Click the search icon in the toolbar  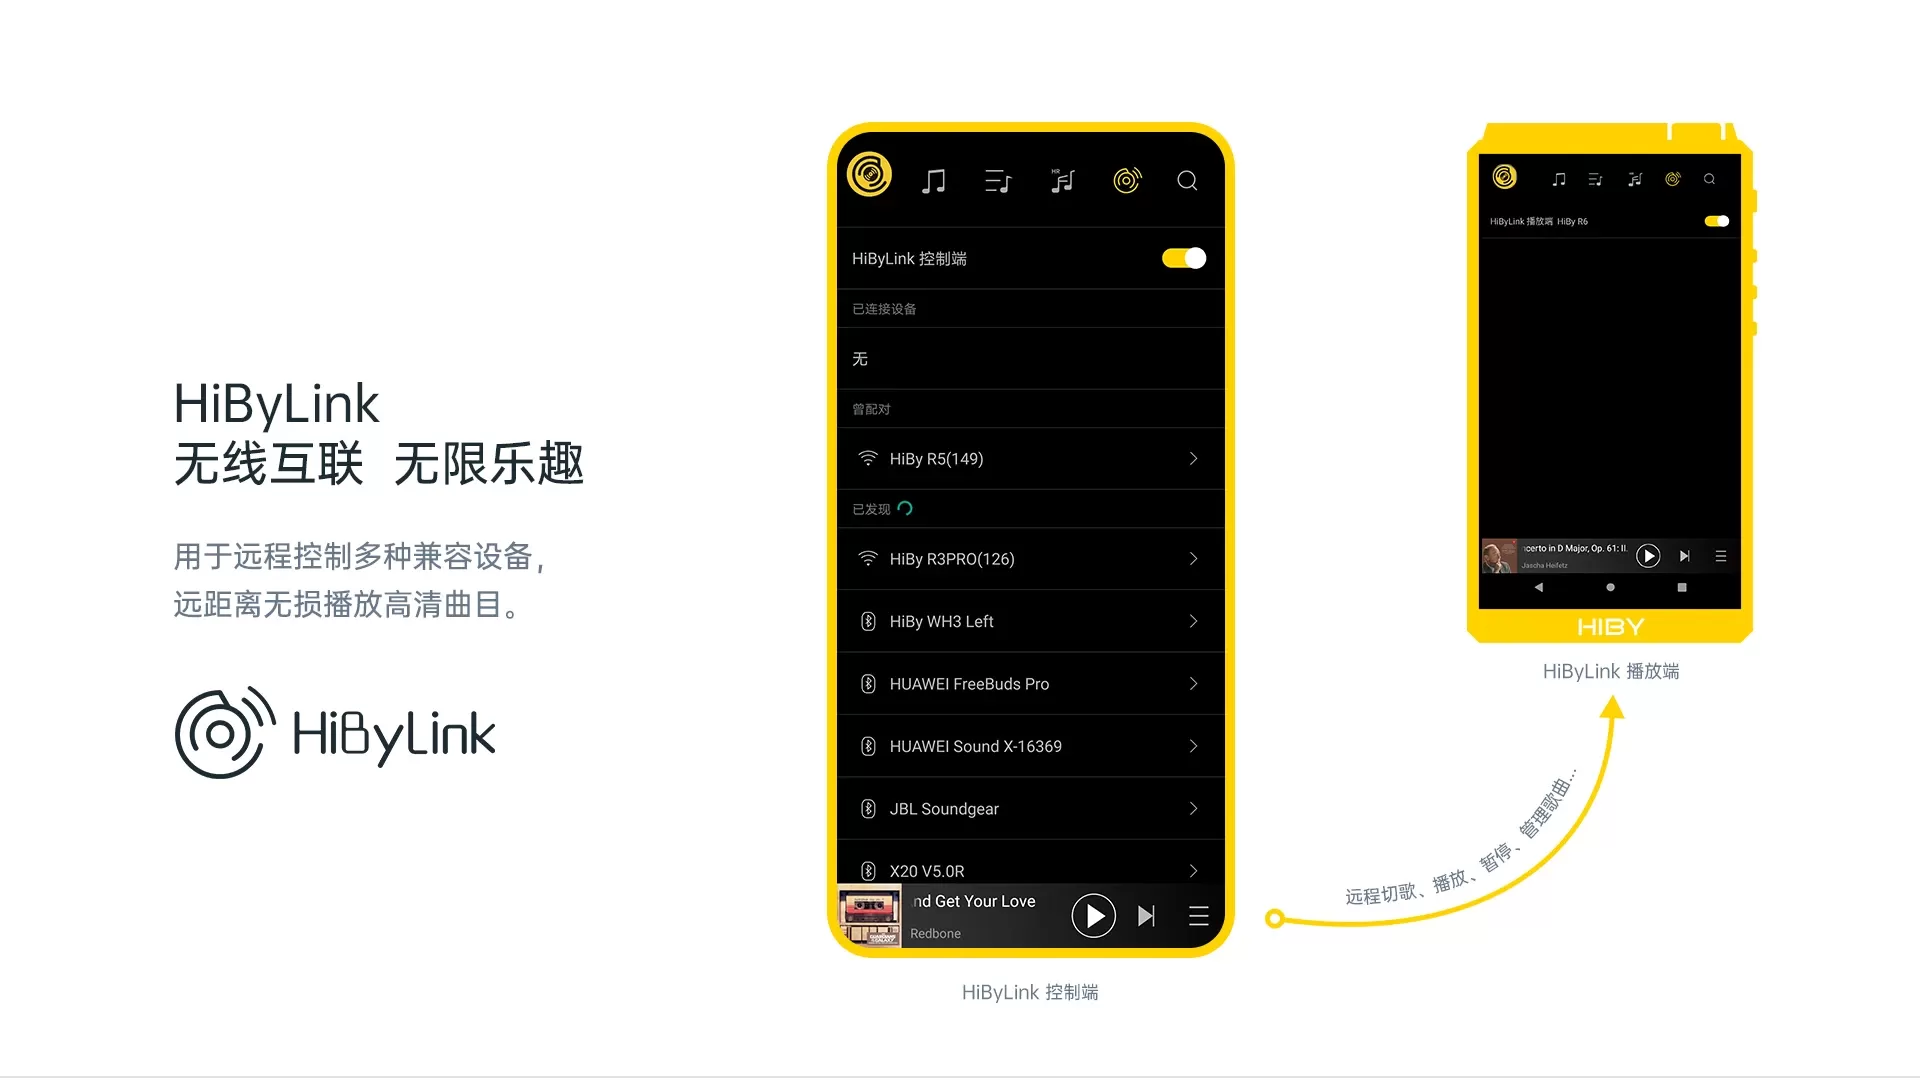click(x=1187, y=179)
